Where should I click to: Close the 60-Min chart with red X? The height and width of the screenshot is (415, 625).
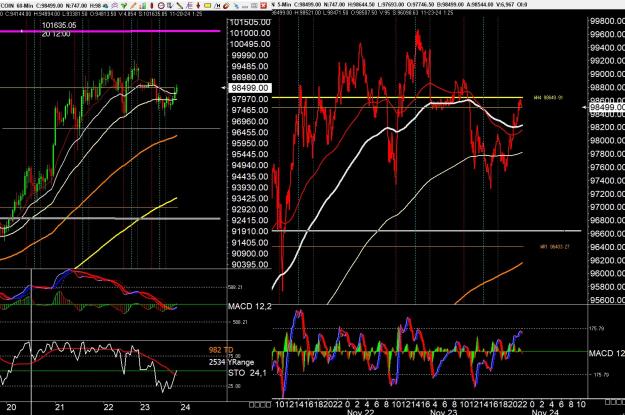click(263, 6)
